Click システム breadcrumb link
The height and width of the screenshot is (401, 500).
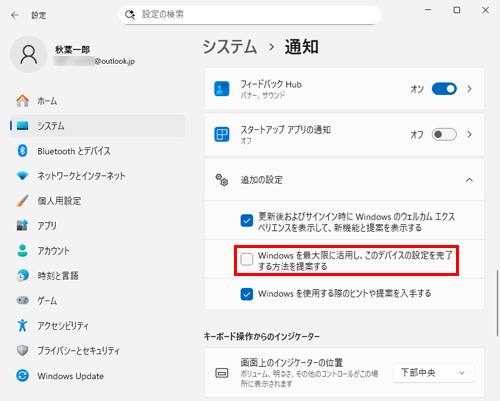click(x=230, y=46)
